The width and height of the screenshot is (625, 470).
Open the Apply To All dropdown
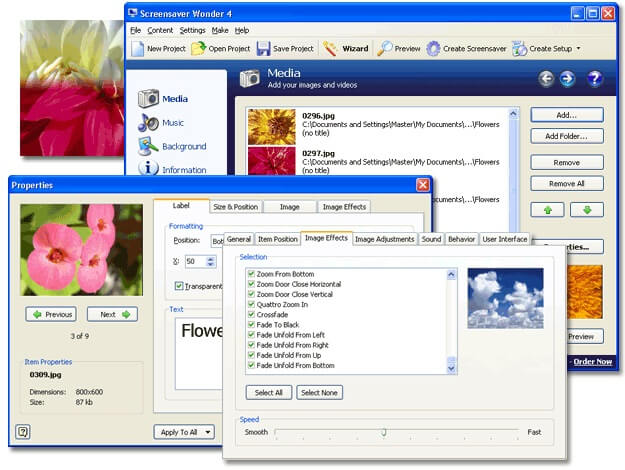pyautogui.click(x=184, y=432)
